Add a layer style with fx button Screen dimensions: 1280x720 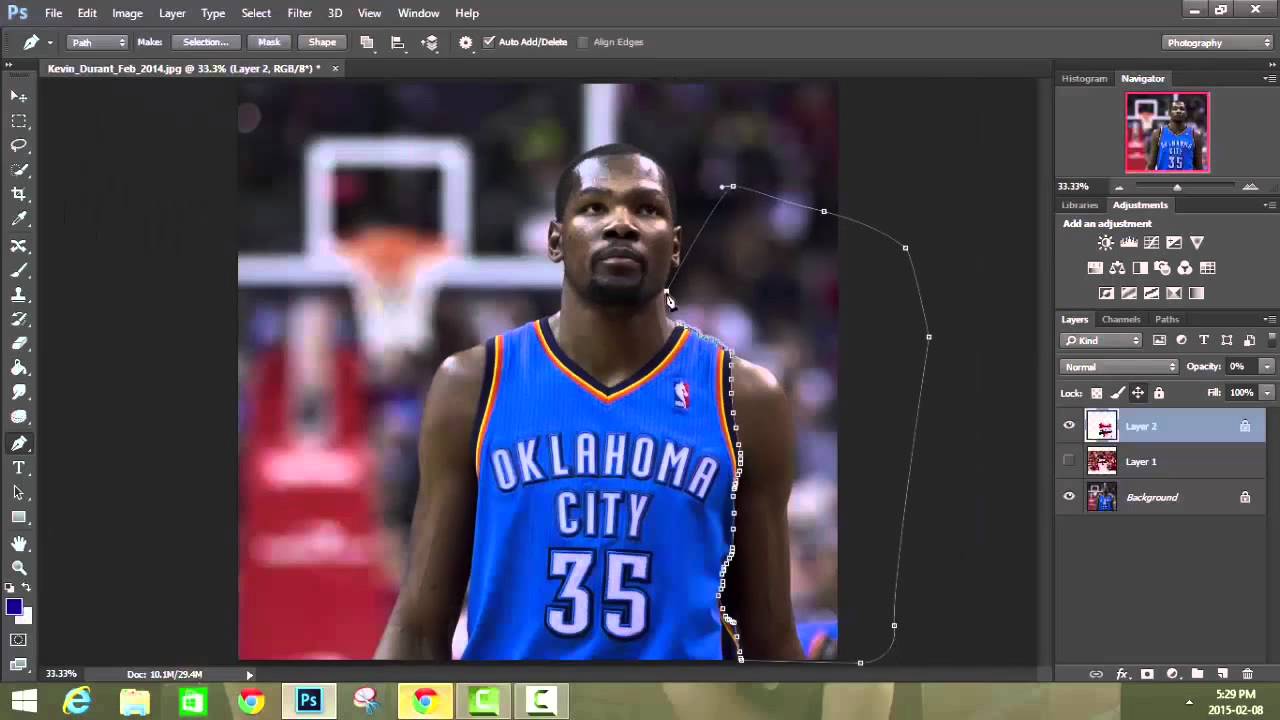click(1122, 675)
